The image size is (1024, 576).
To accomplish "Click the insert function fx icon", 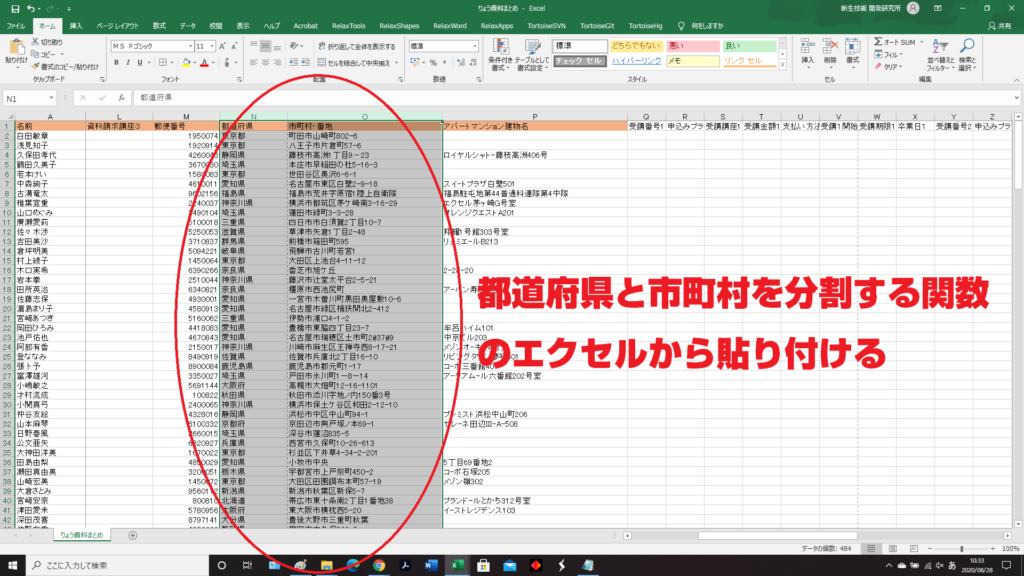I will coord(121,98).
